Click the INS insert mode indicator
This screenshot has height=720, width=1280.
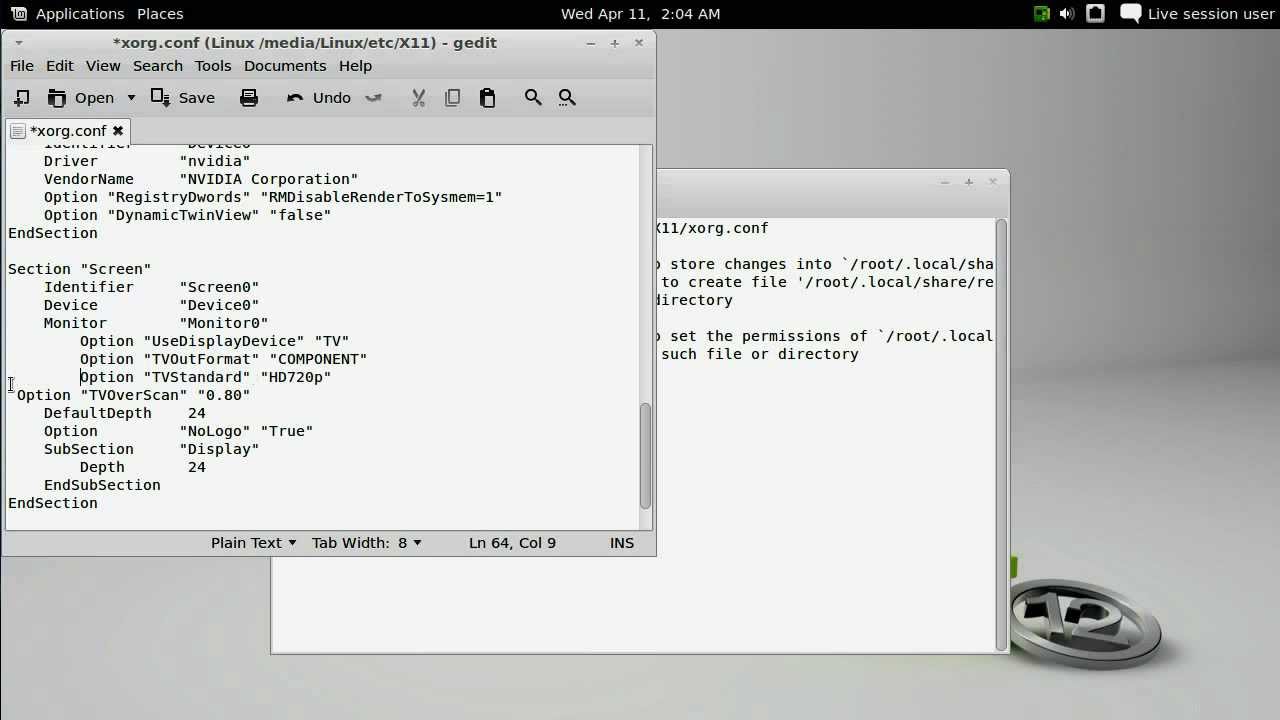622,542
